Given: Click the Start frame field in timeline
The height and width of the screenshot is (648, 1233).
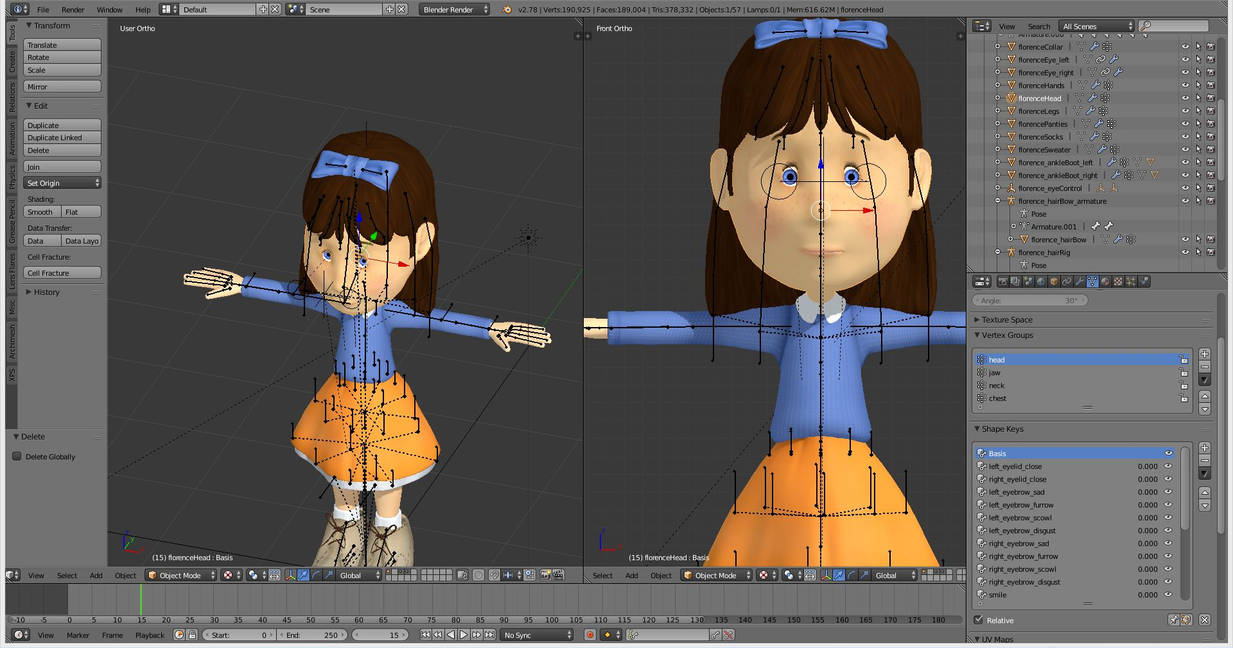Looking at the screenshot, I should (x=240, y=635).
